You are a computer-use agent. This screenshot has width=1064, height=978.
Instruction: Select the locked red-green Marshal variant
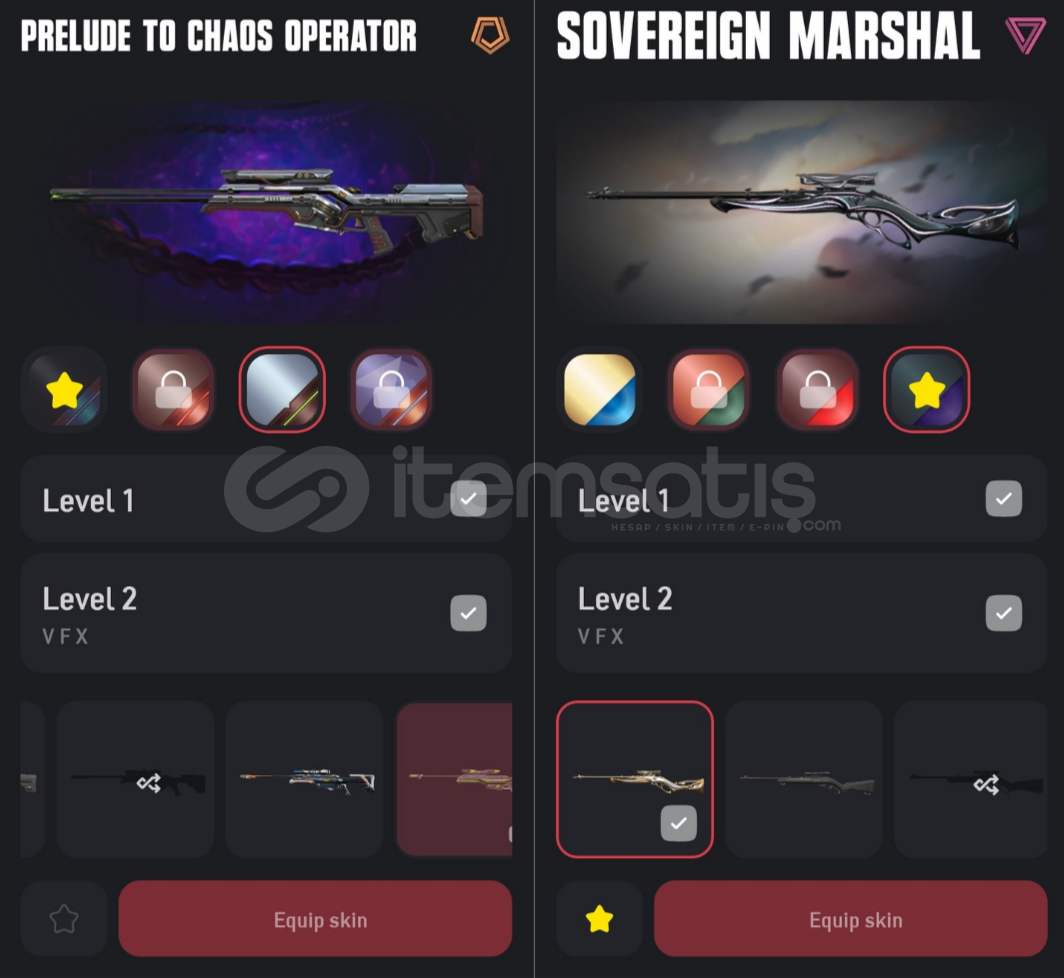click(x=708, y=390)
